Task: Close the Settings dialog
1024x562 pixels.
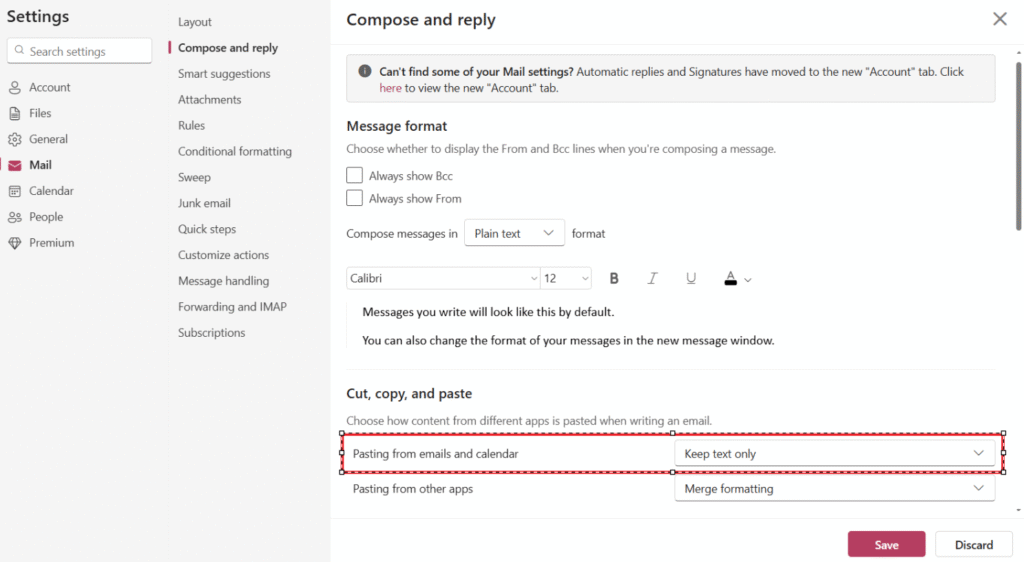Action: (x=1000, y=19)
